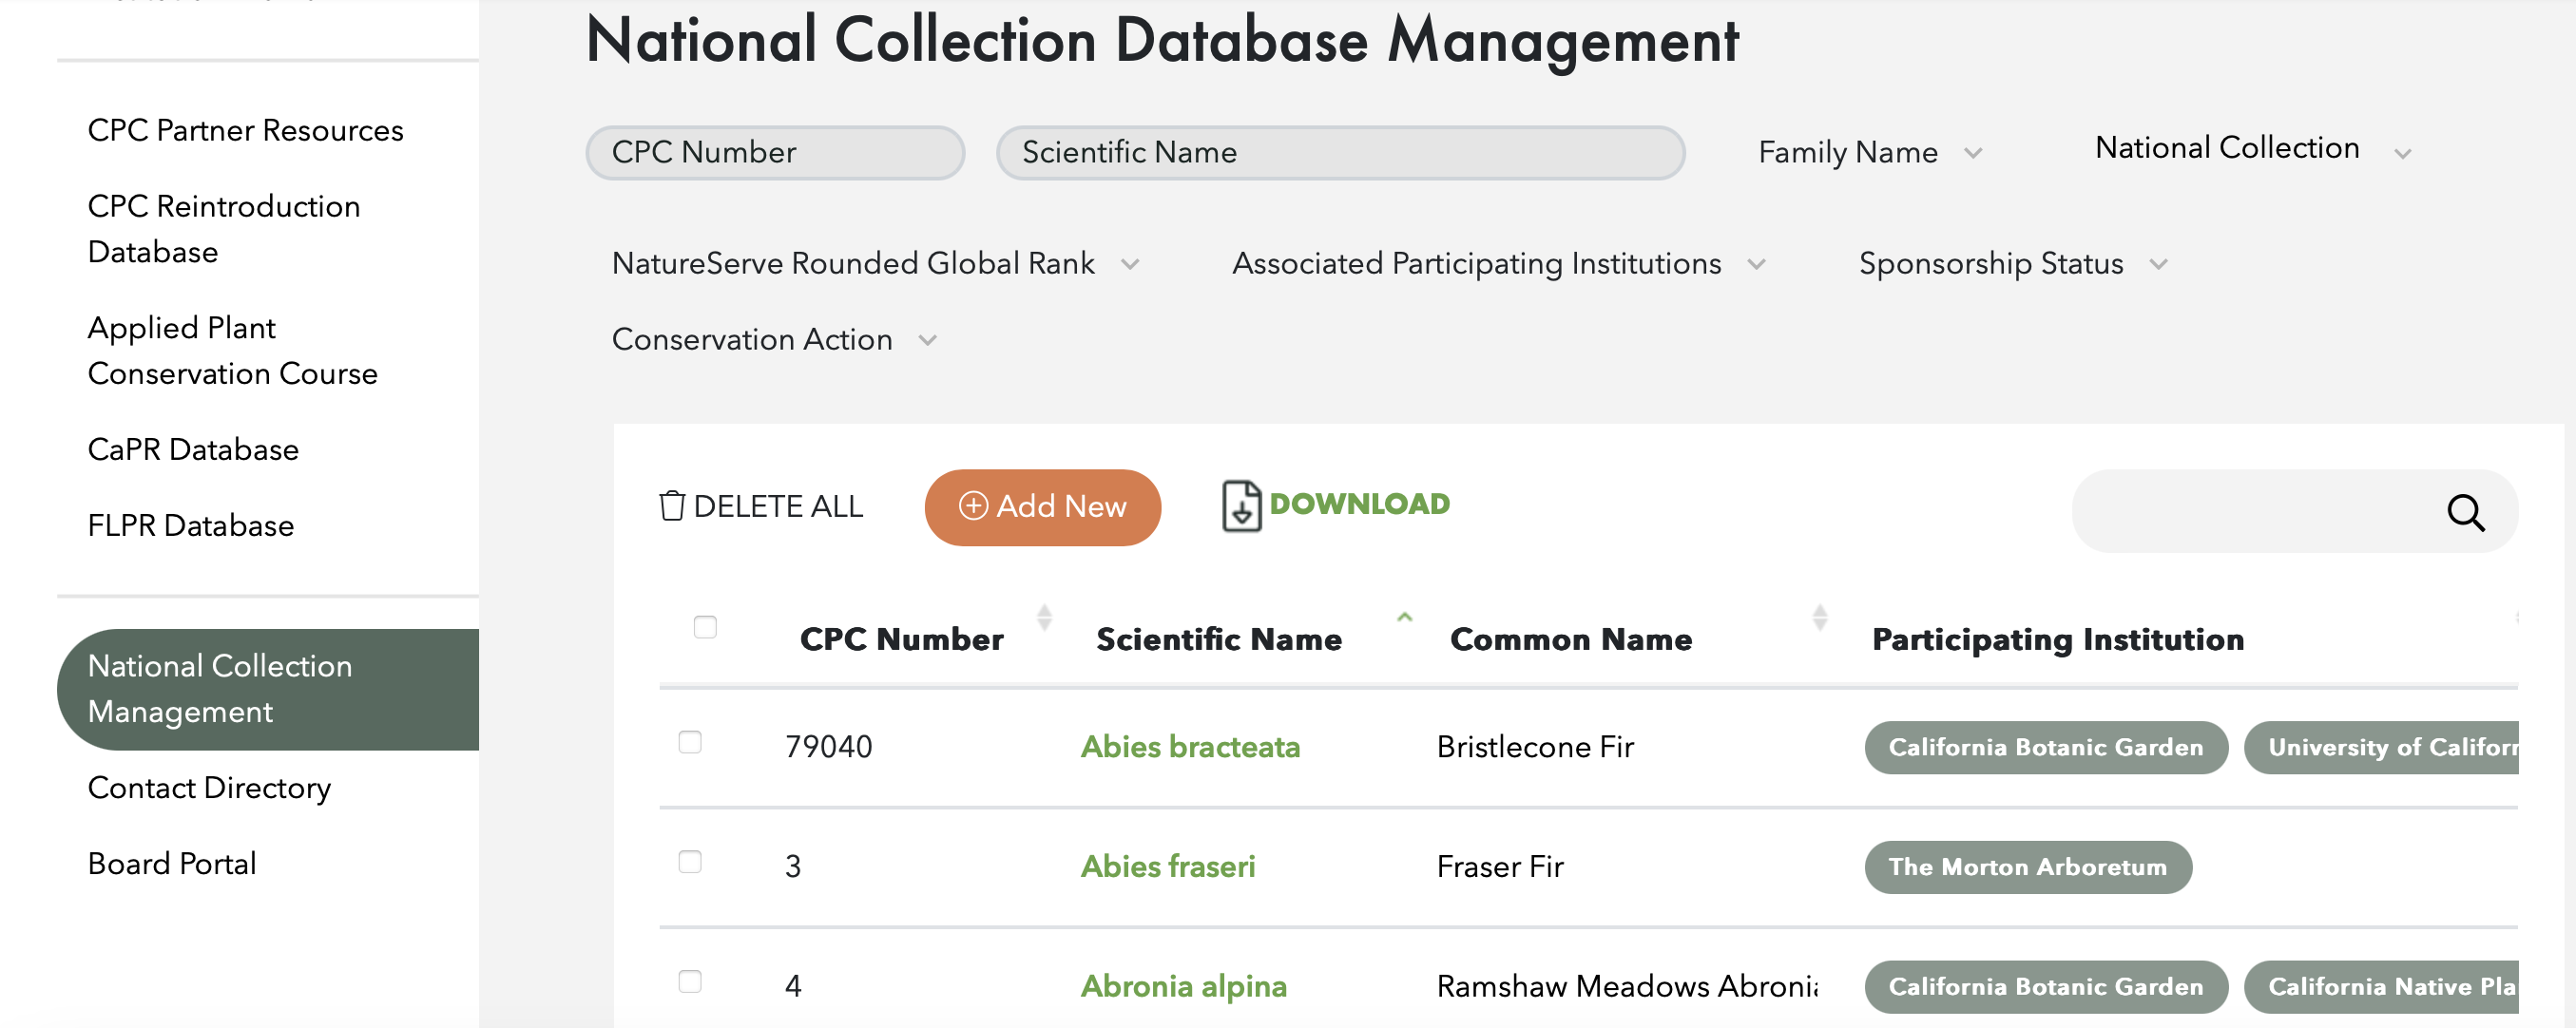This screenshot has height=1028, width=2576.
Task: Click the trash can icon beside DELETE ALL
Action: [x=672, y=506]
